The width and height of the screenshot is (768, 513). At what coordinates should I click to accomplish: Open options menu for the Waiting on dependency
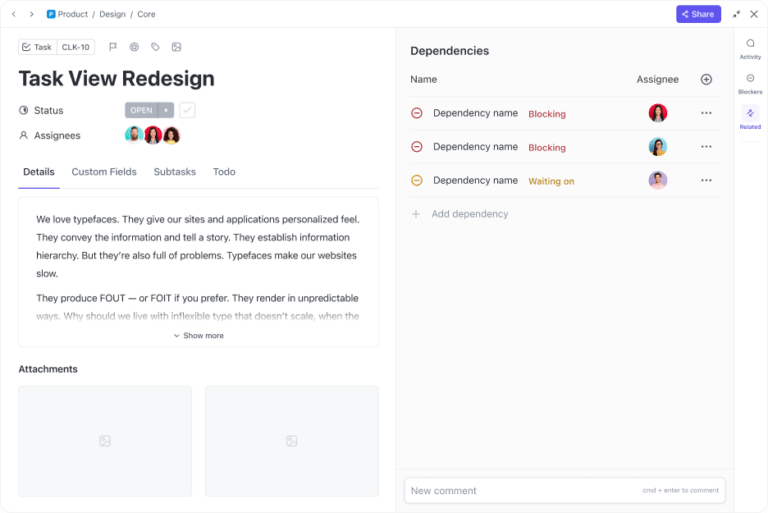(706, 181)
